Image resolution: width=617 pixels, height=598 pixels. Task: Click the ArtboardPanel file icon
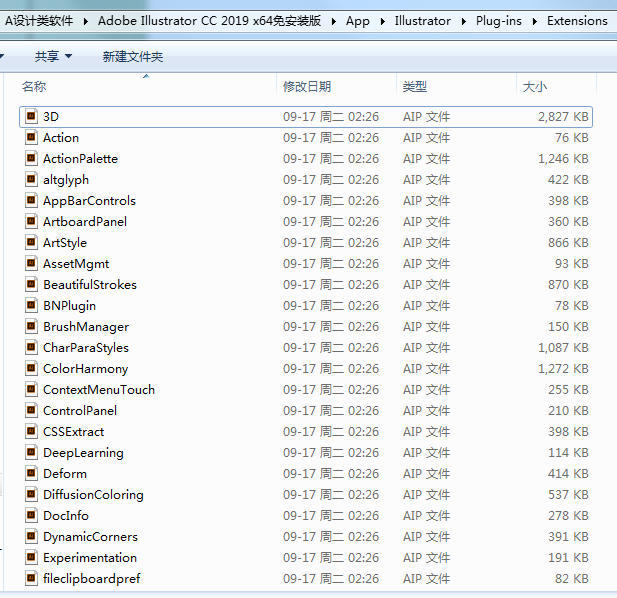click(31, 221)
